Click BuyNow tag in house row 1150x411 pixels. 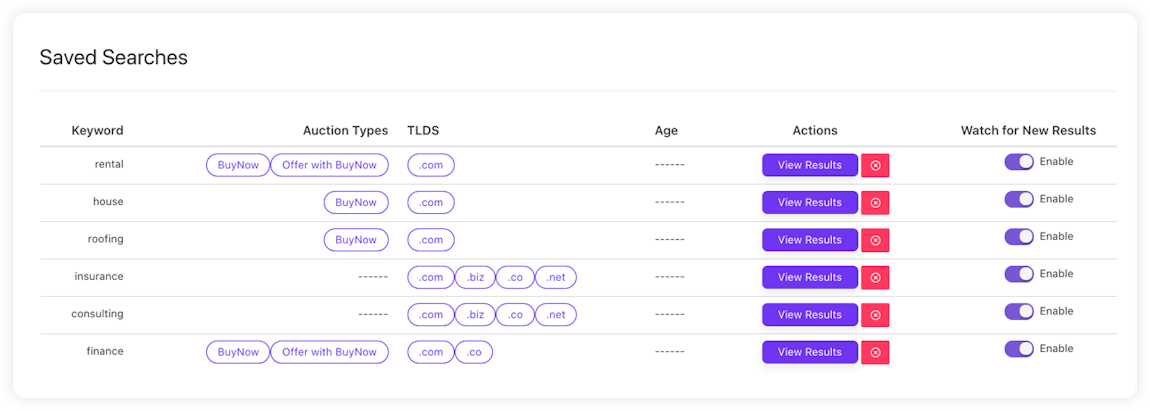click(x=356, y=202)
